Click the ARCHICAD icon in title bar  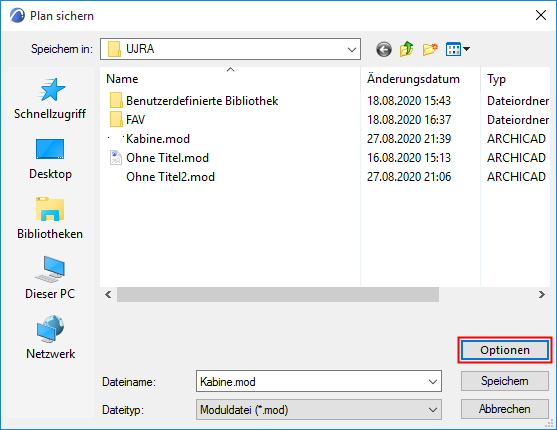pos(17,16)
